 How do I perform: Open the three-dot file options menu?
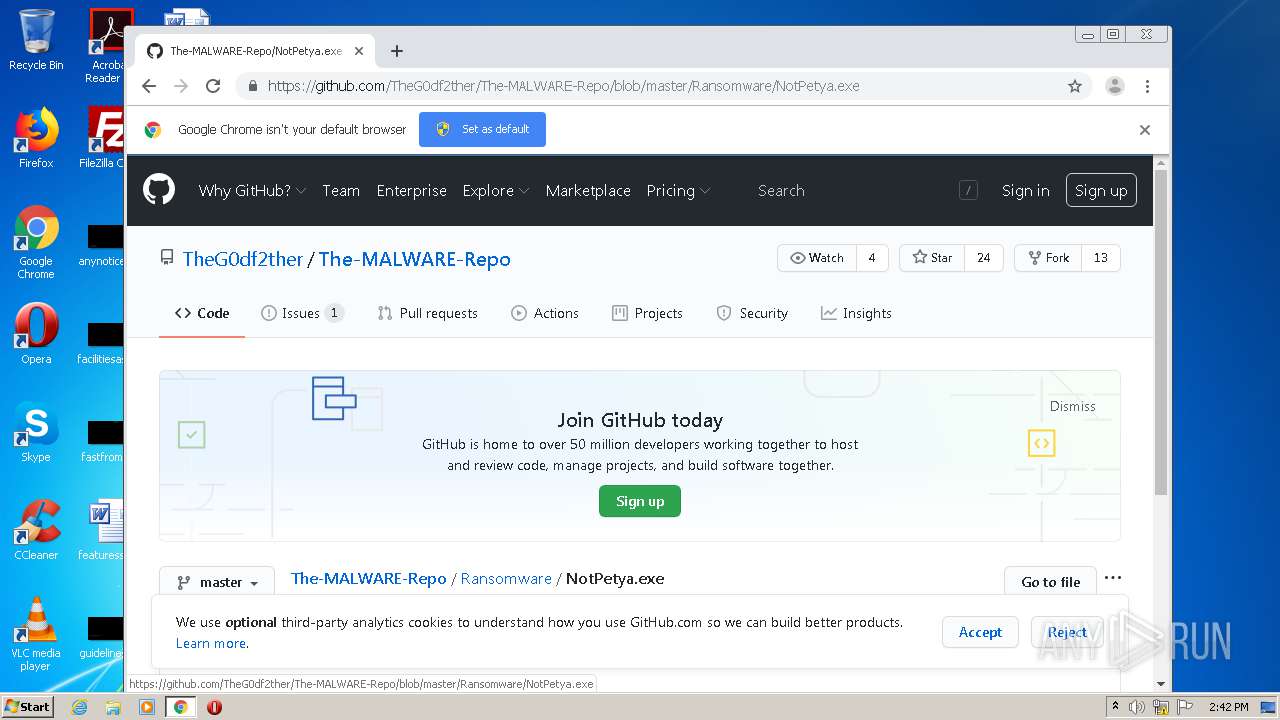1113,578
